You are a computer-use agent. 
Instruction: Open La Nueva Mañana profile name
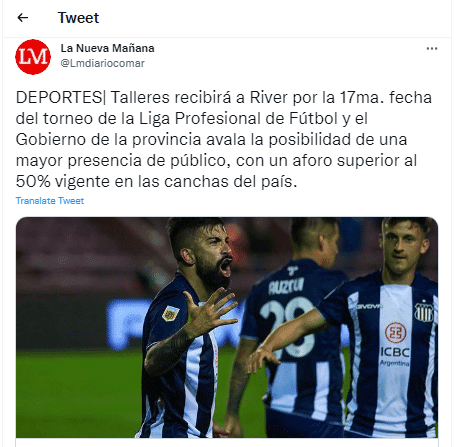click(107, 48)
